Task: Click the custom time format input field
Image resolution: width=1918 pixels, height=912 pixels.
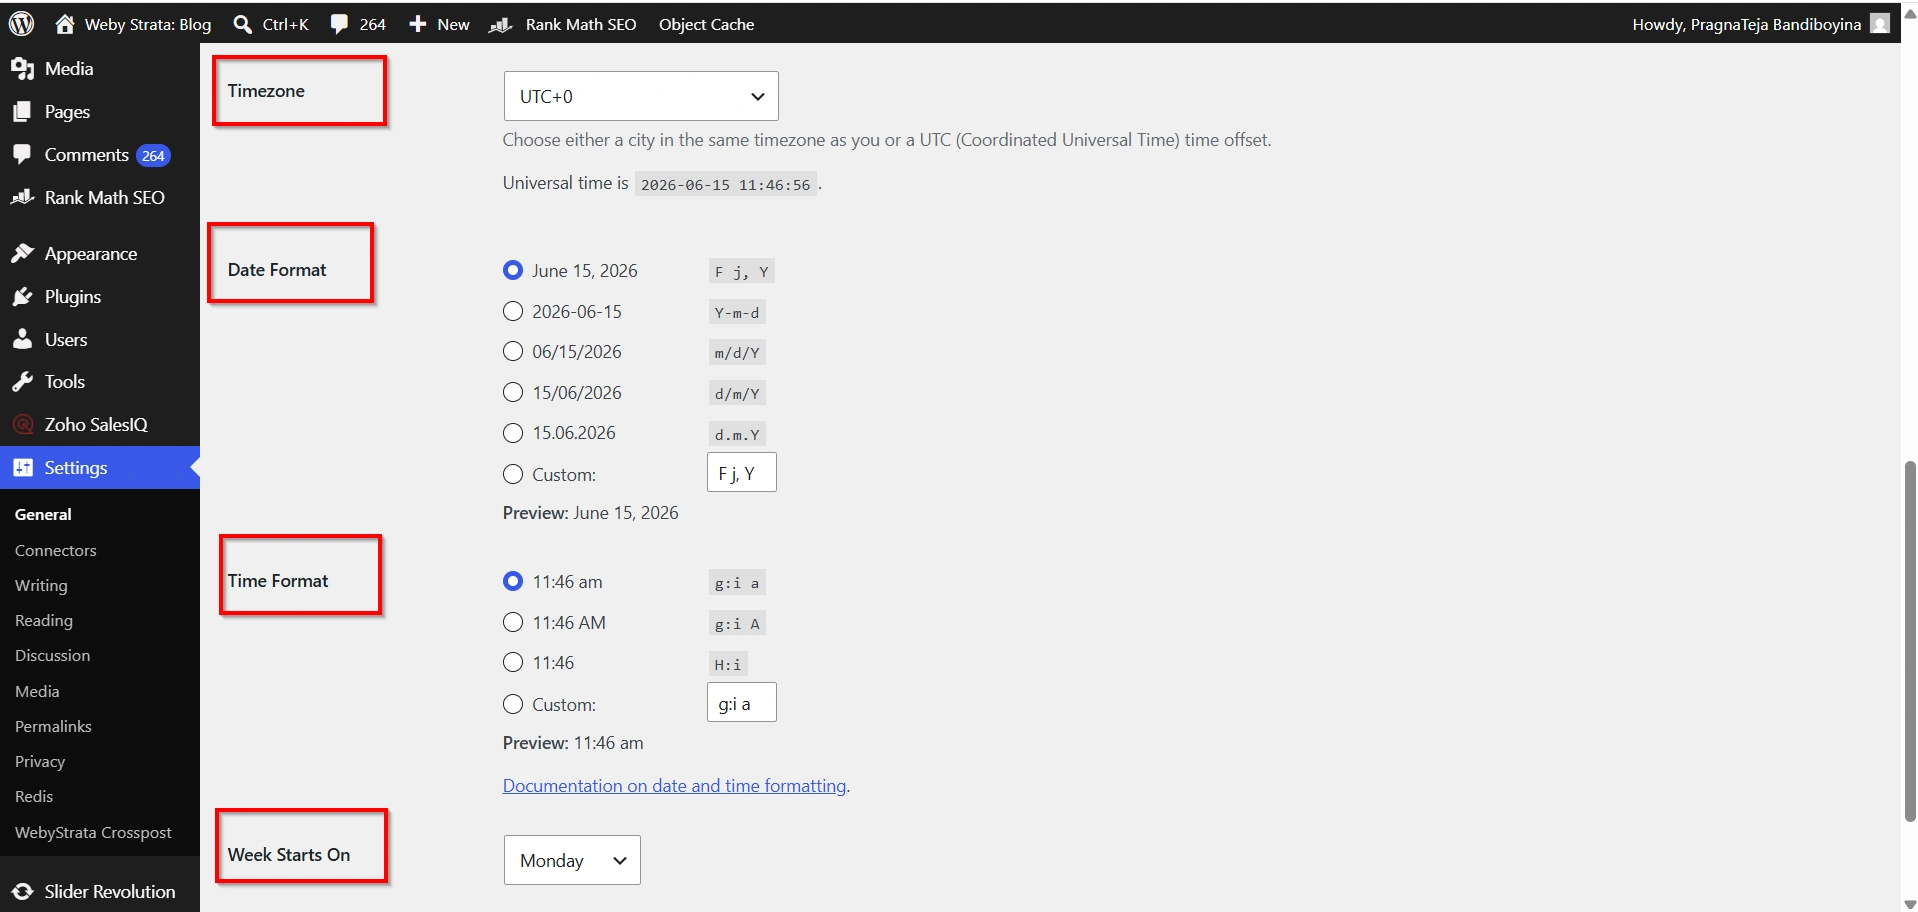Action: pos(742,702)
